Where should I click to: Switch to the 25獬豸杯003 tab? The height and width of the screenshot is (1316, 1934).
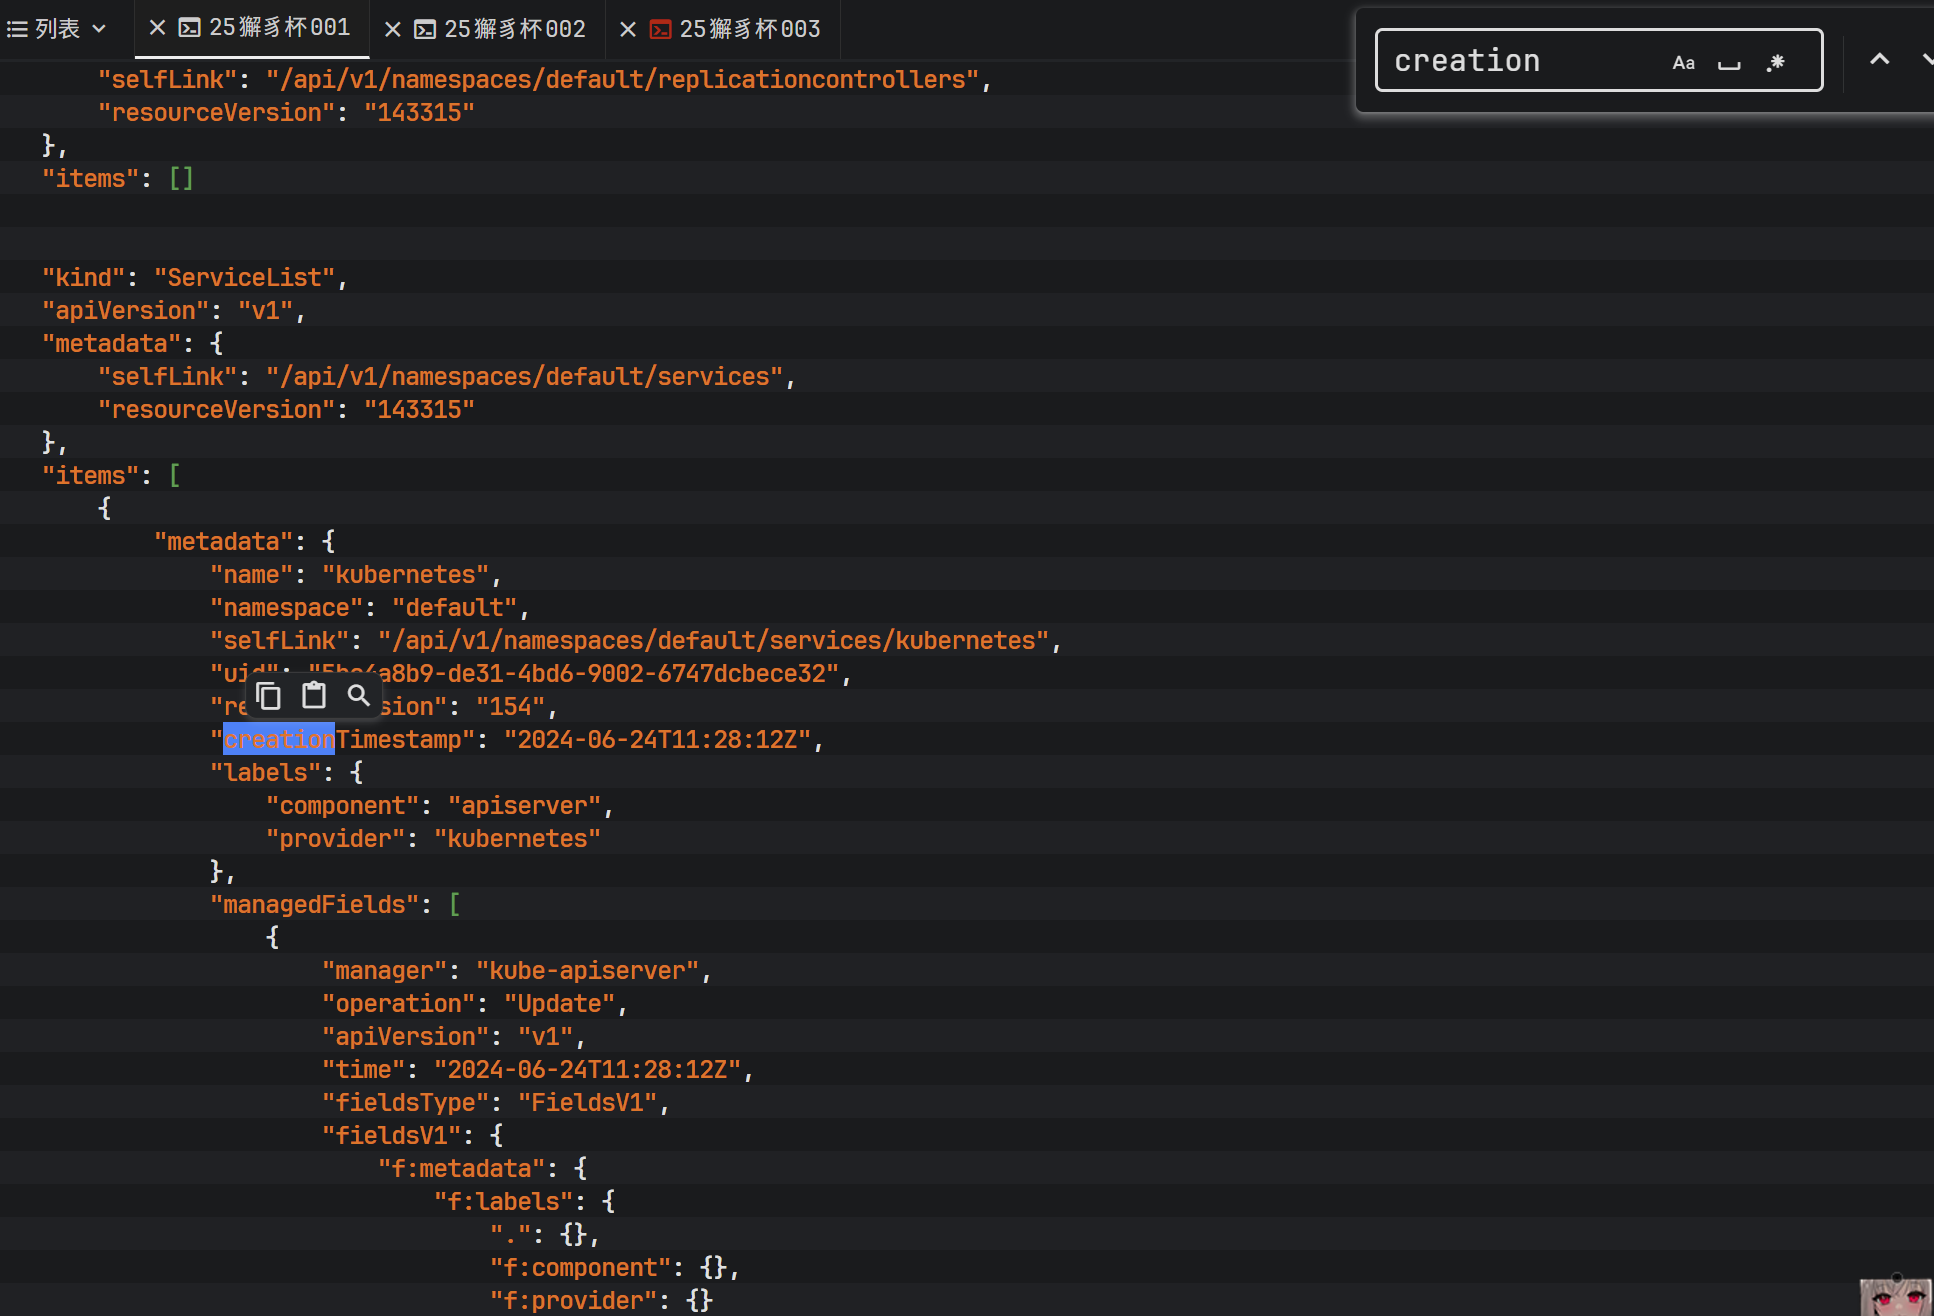(x=749, y=29)
